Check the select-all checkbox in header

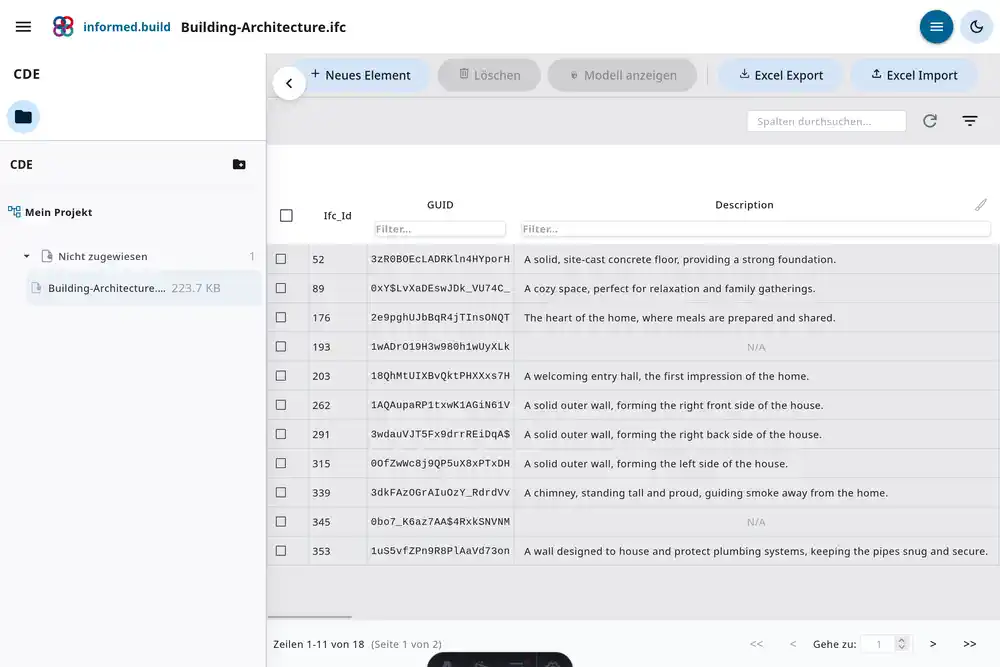coord(286,215)
